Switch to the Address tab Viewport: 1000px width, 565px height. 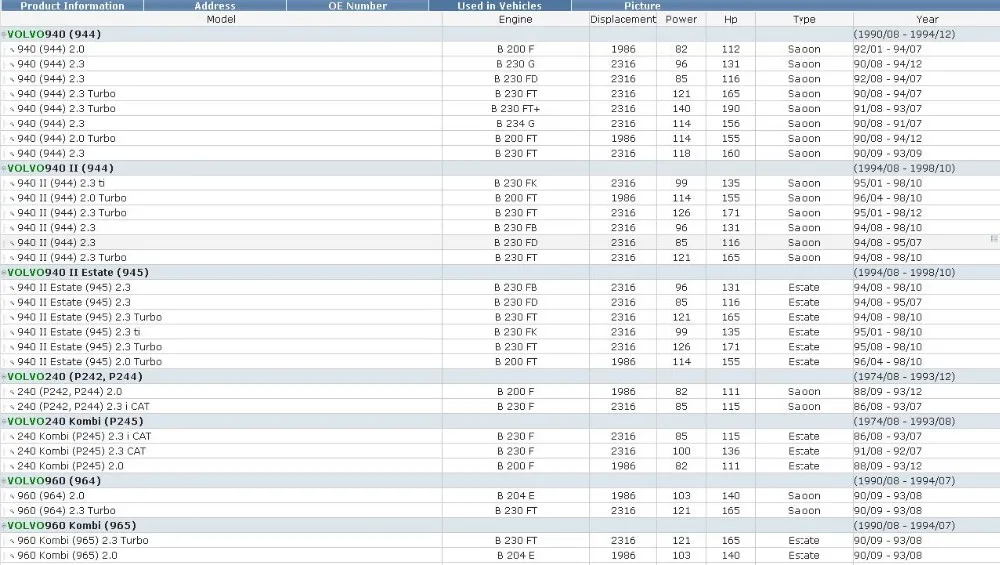215,6
